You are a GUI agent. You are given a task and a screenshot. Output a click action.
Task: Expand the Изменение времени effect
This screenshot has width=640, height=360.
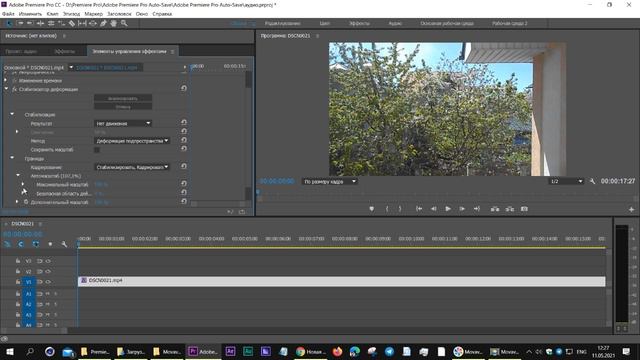click(6, 80)
